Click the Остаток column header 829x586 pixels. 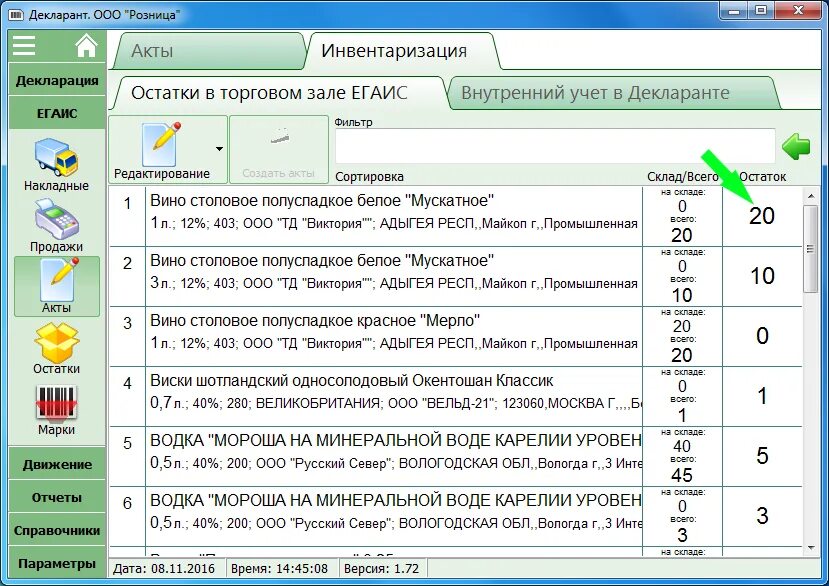(762, 177)
